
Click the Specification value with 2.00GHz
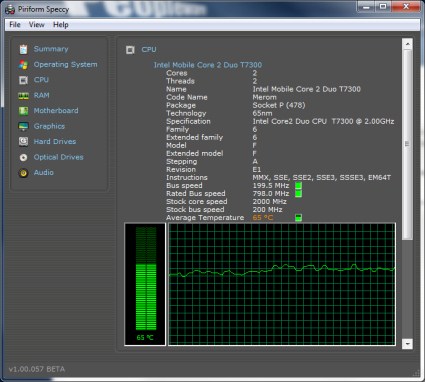tap(323, 121)
